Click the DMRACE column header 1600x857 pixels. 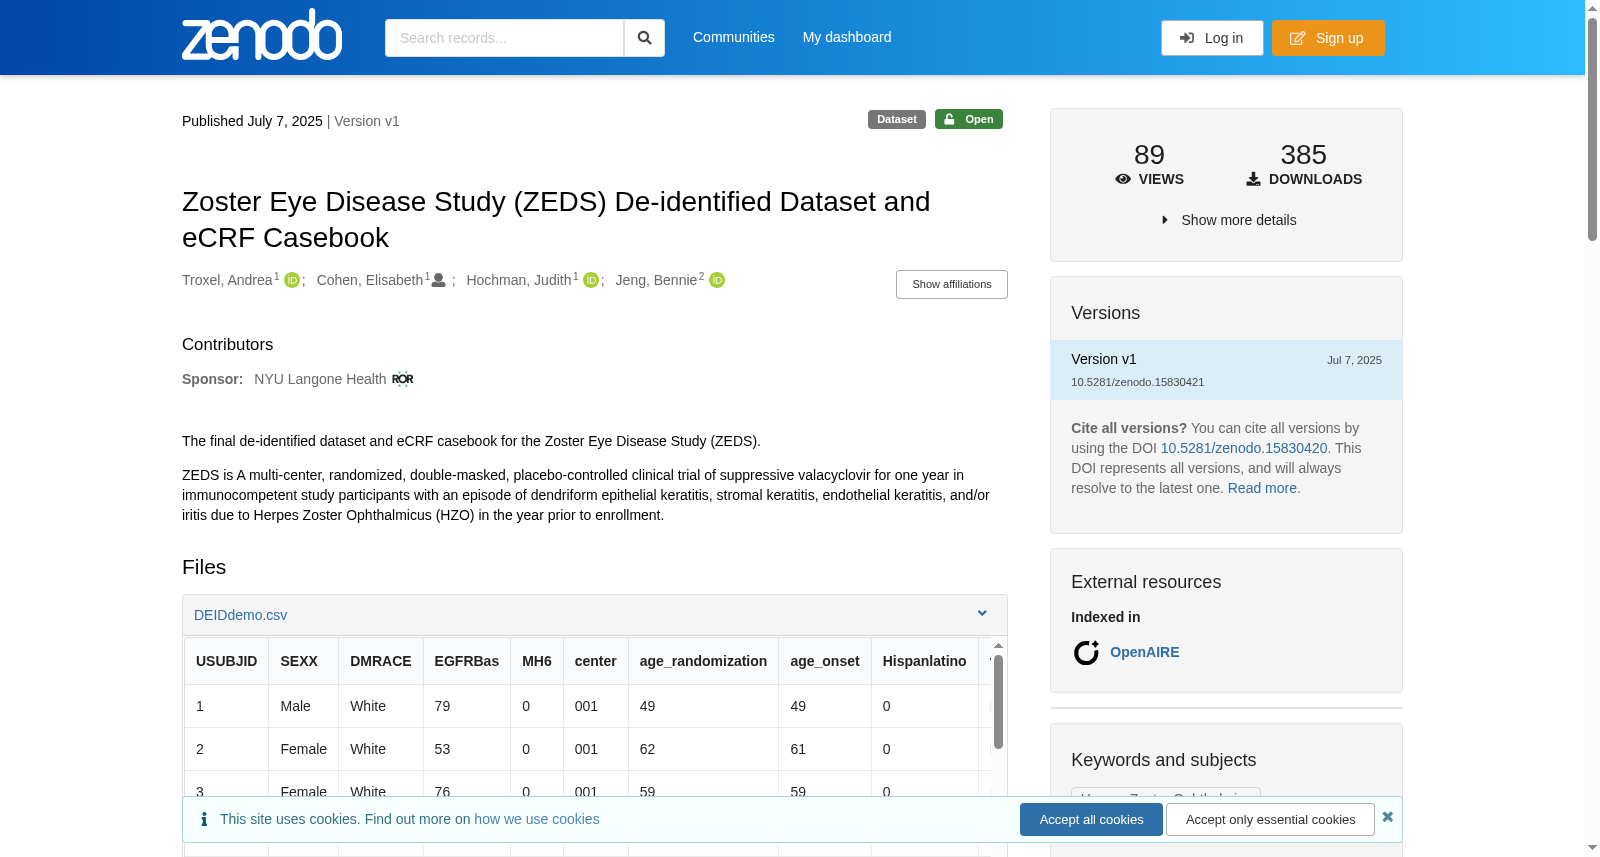[x=381, y=661]
